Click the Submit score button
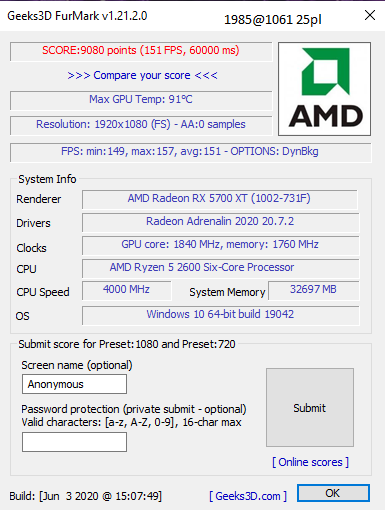Image resolution: width=385 pixels, height=510 pixels. 310,407
